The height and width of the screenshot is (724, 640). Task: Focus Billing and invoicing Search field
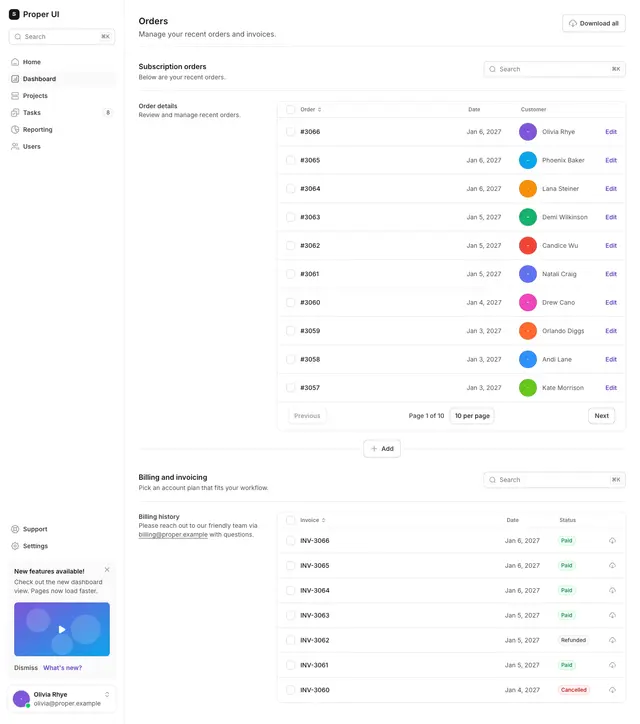[555, 480]
